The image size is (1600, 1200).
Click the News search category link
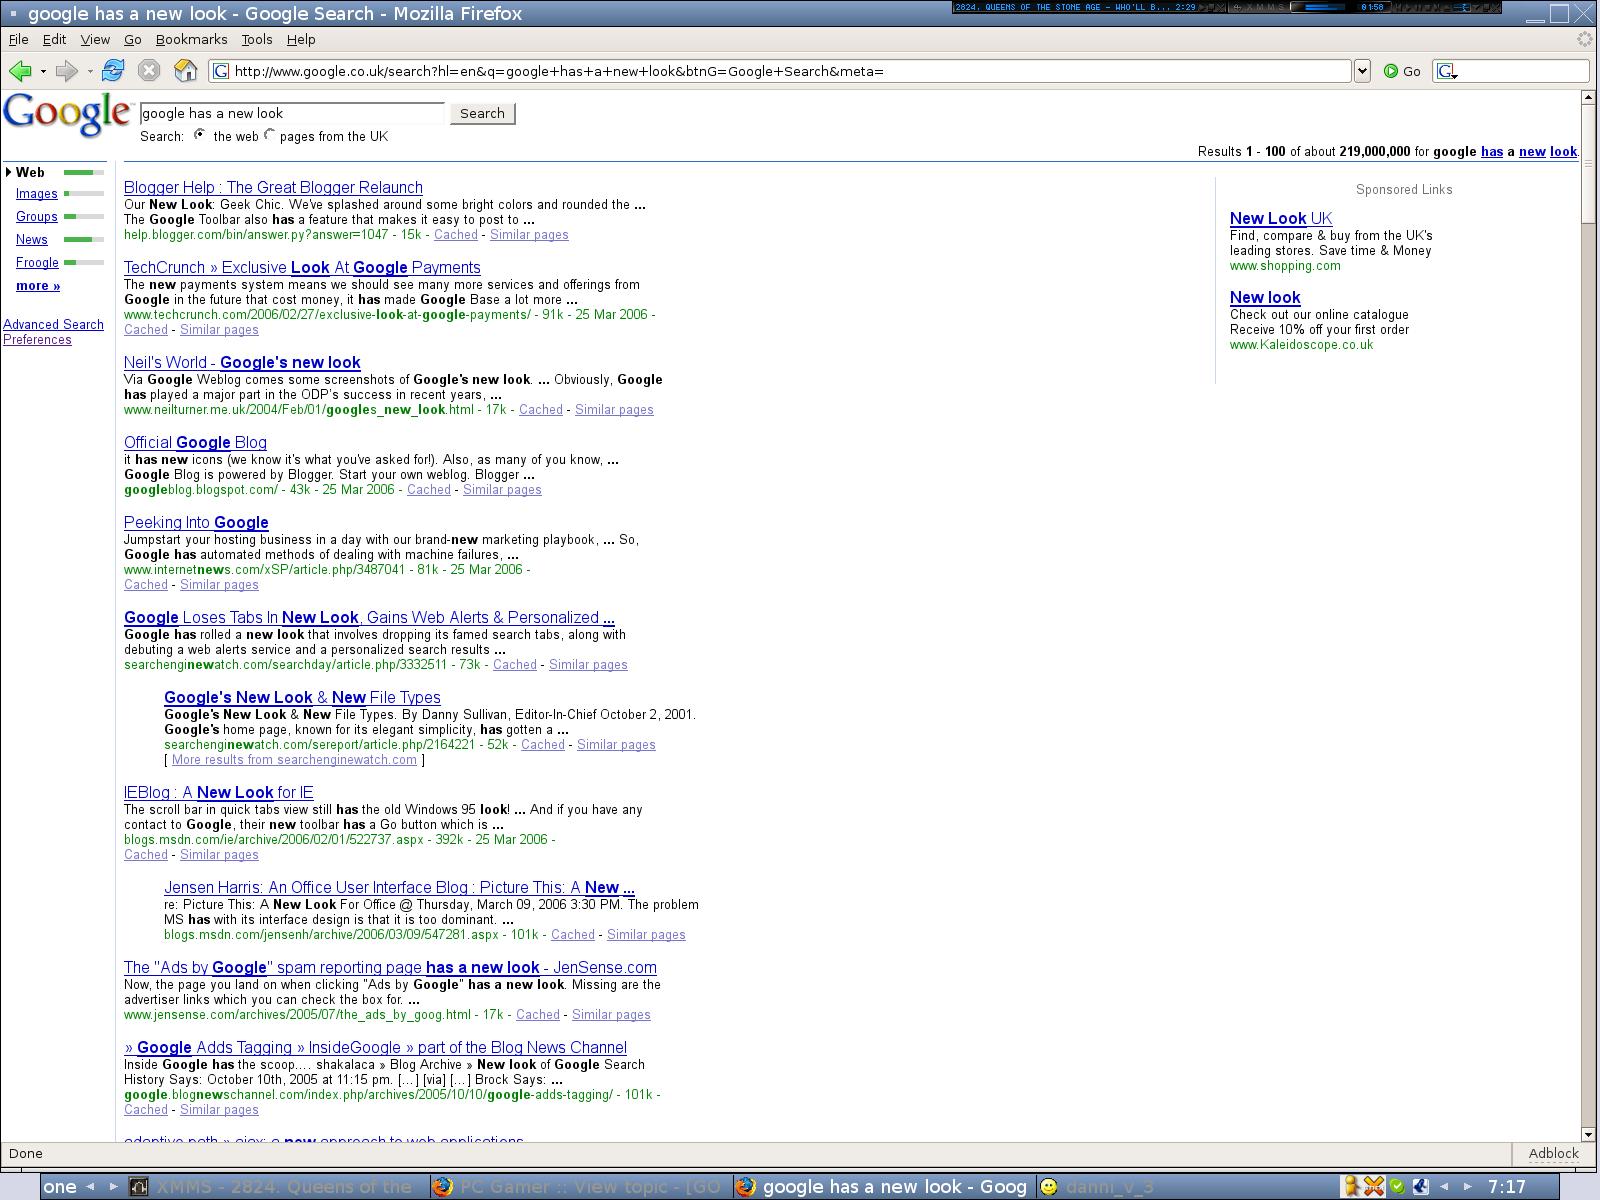[x=32, y=239]
